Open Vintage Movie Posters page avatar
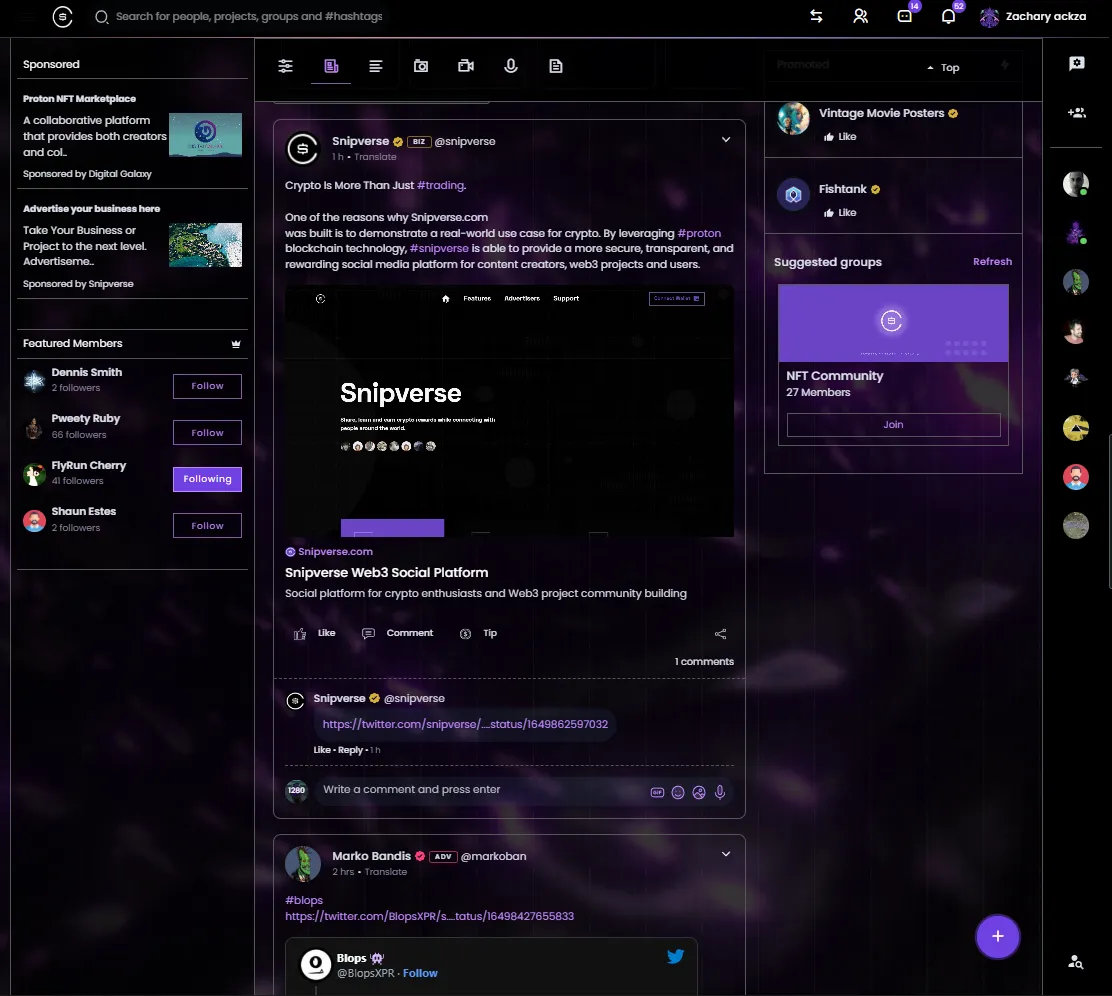This screenshot has width=1112, height=996. (794, 118)
